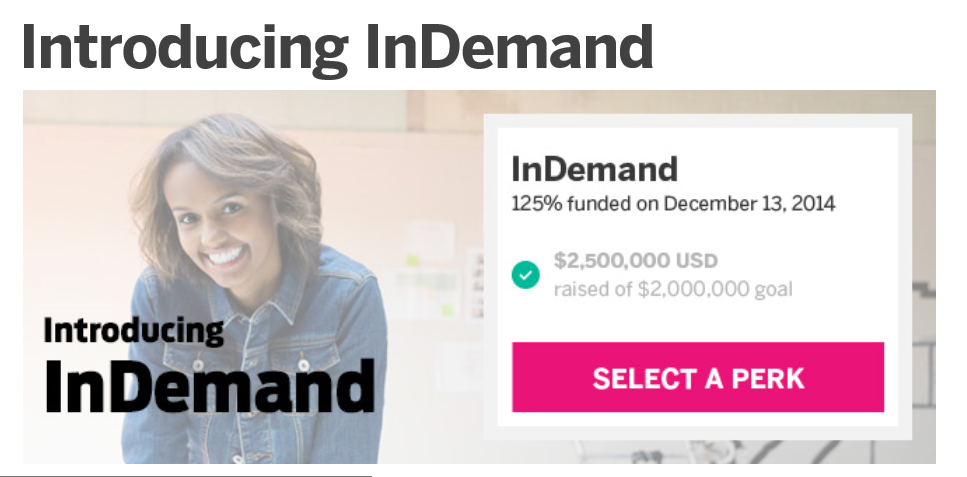Click the "$2,500,000 USD" raised amount
Image resolution: width=967 pixels, height=477 pixels.
pyautogui.click(x=635, y=261)
